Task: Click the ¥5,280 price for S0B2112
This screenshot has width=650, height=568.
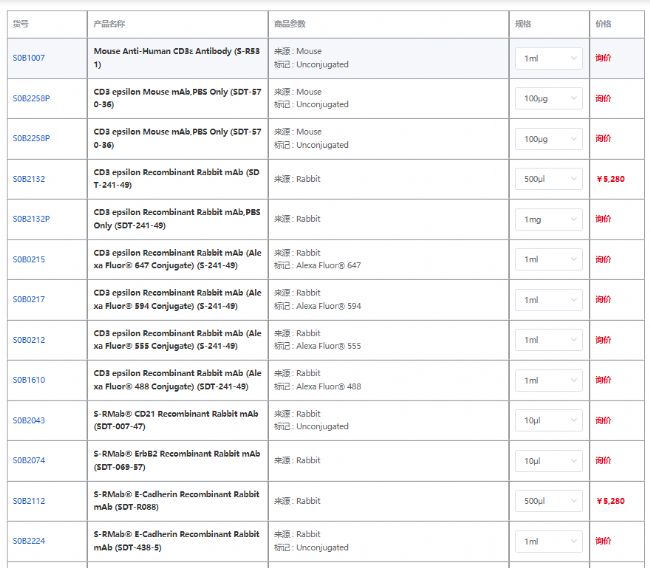Action: [x=610, y=501]
